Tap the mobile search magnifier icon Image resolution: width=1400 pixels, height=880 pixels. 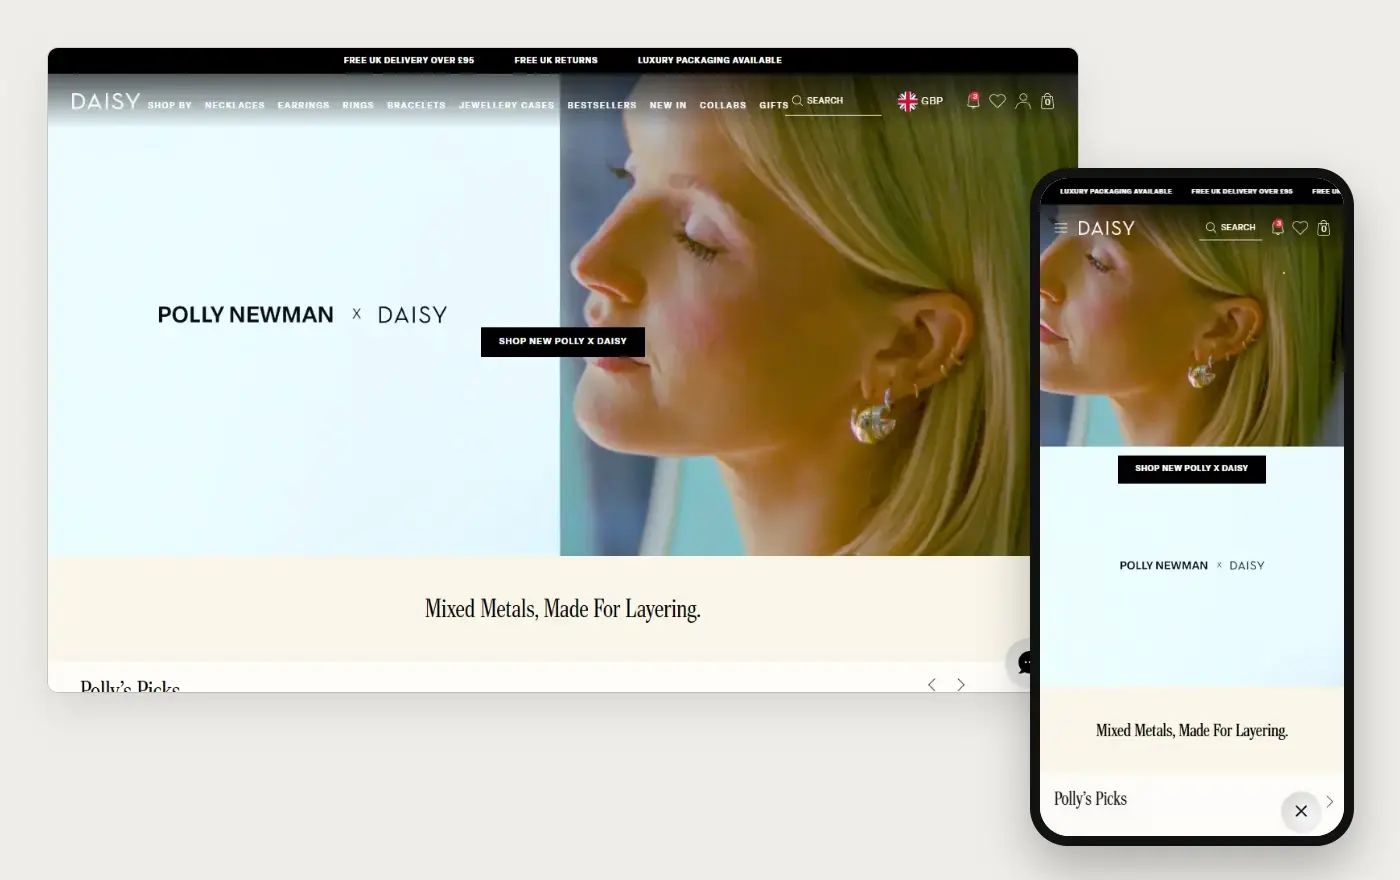[x=1211, y=228]
